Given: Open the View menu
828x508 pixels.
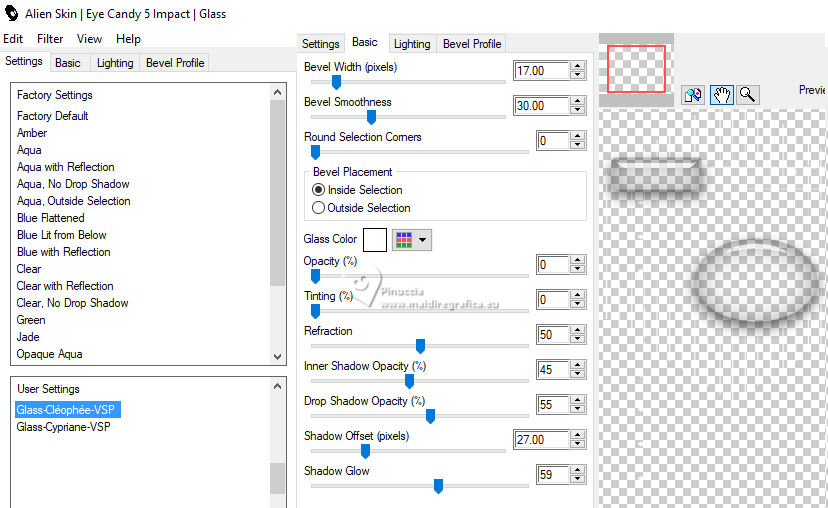Looking at the screenshot, I should pos(89,39).
